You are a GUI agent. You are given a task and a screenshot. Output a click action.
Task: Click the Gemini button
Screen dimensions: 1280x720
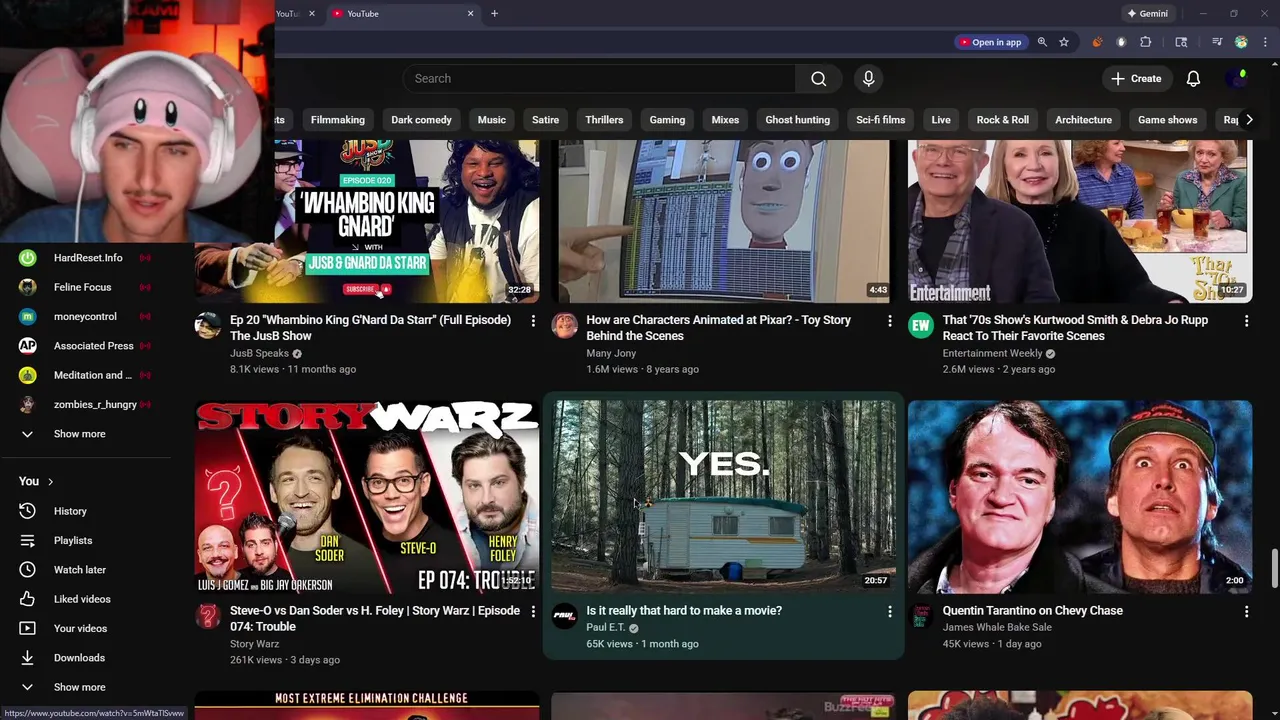point(1147,14)
